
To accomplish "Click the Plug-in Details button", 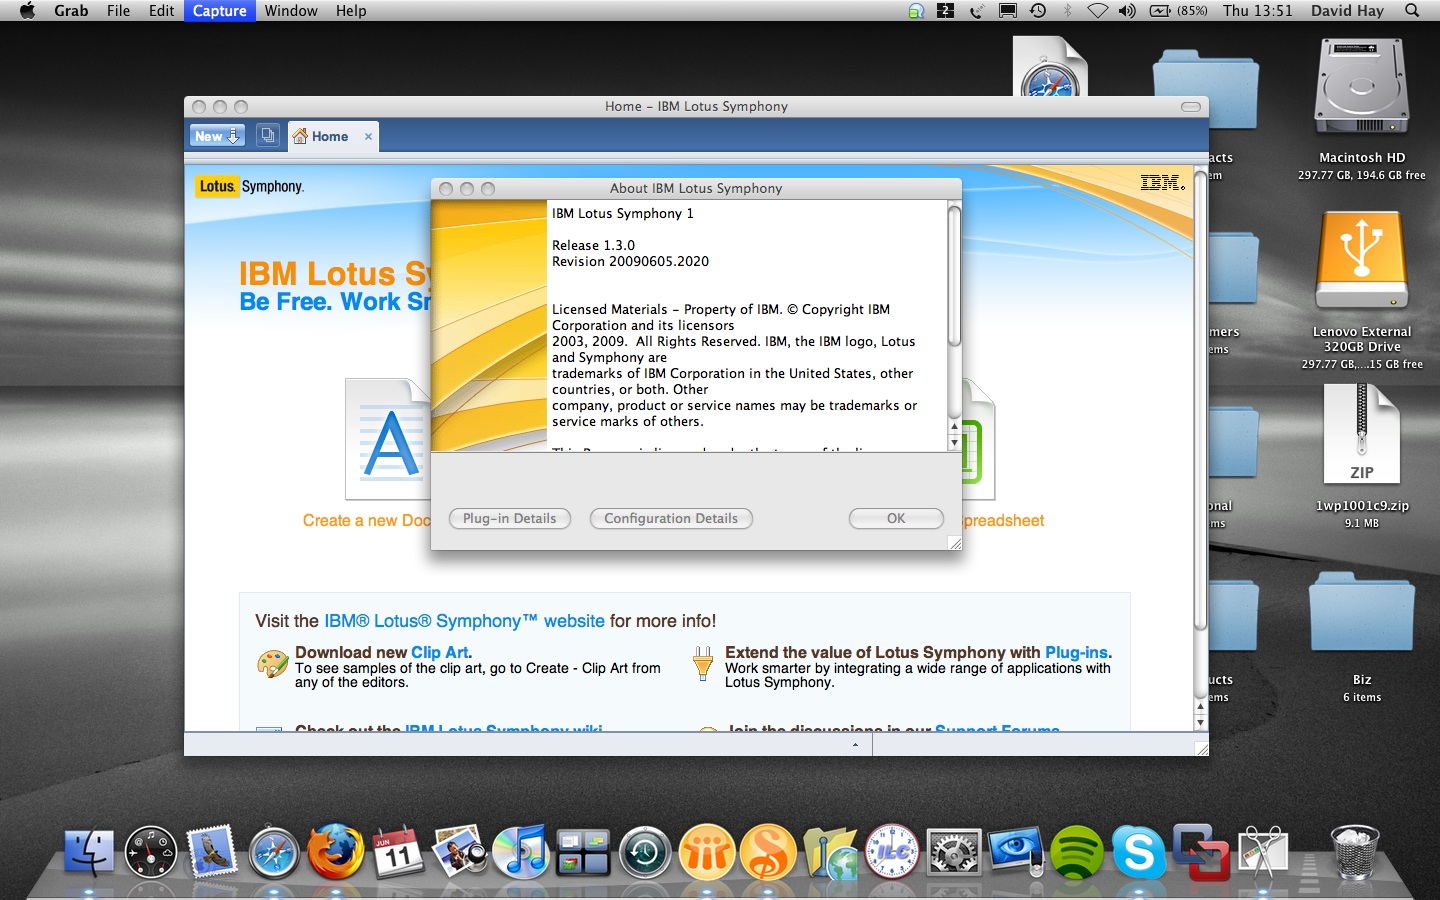I will coord(510,518).
